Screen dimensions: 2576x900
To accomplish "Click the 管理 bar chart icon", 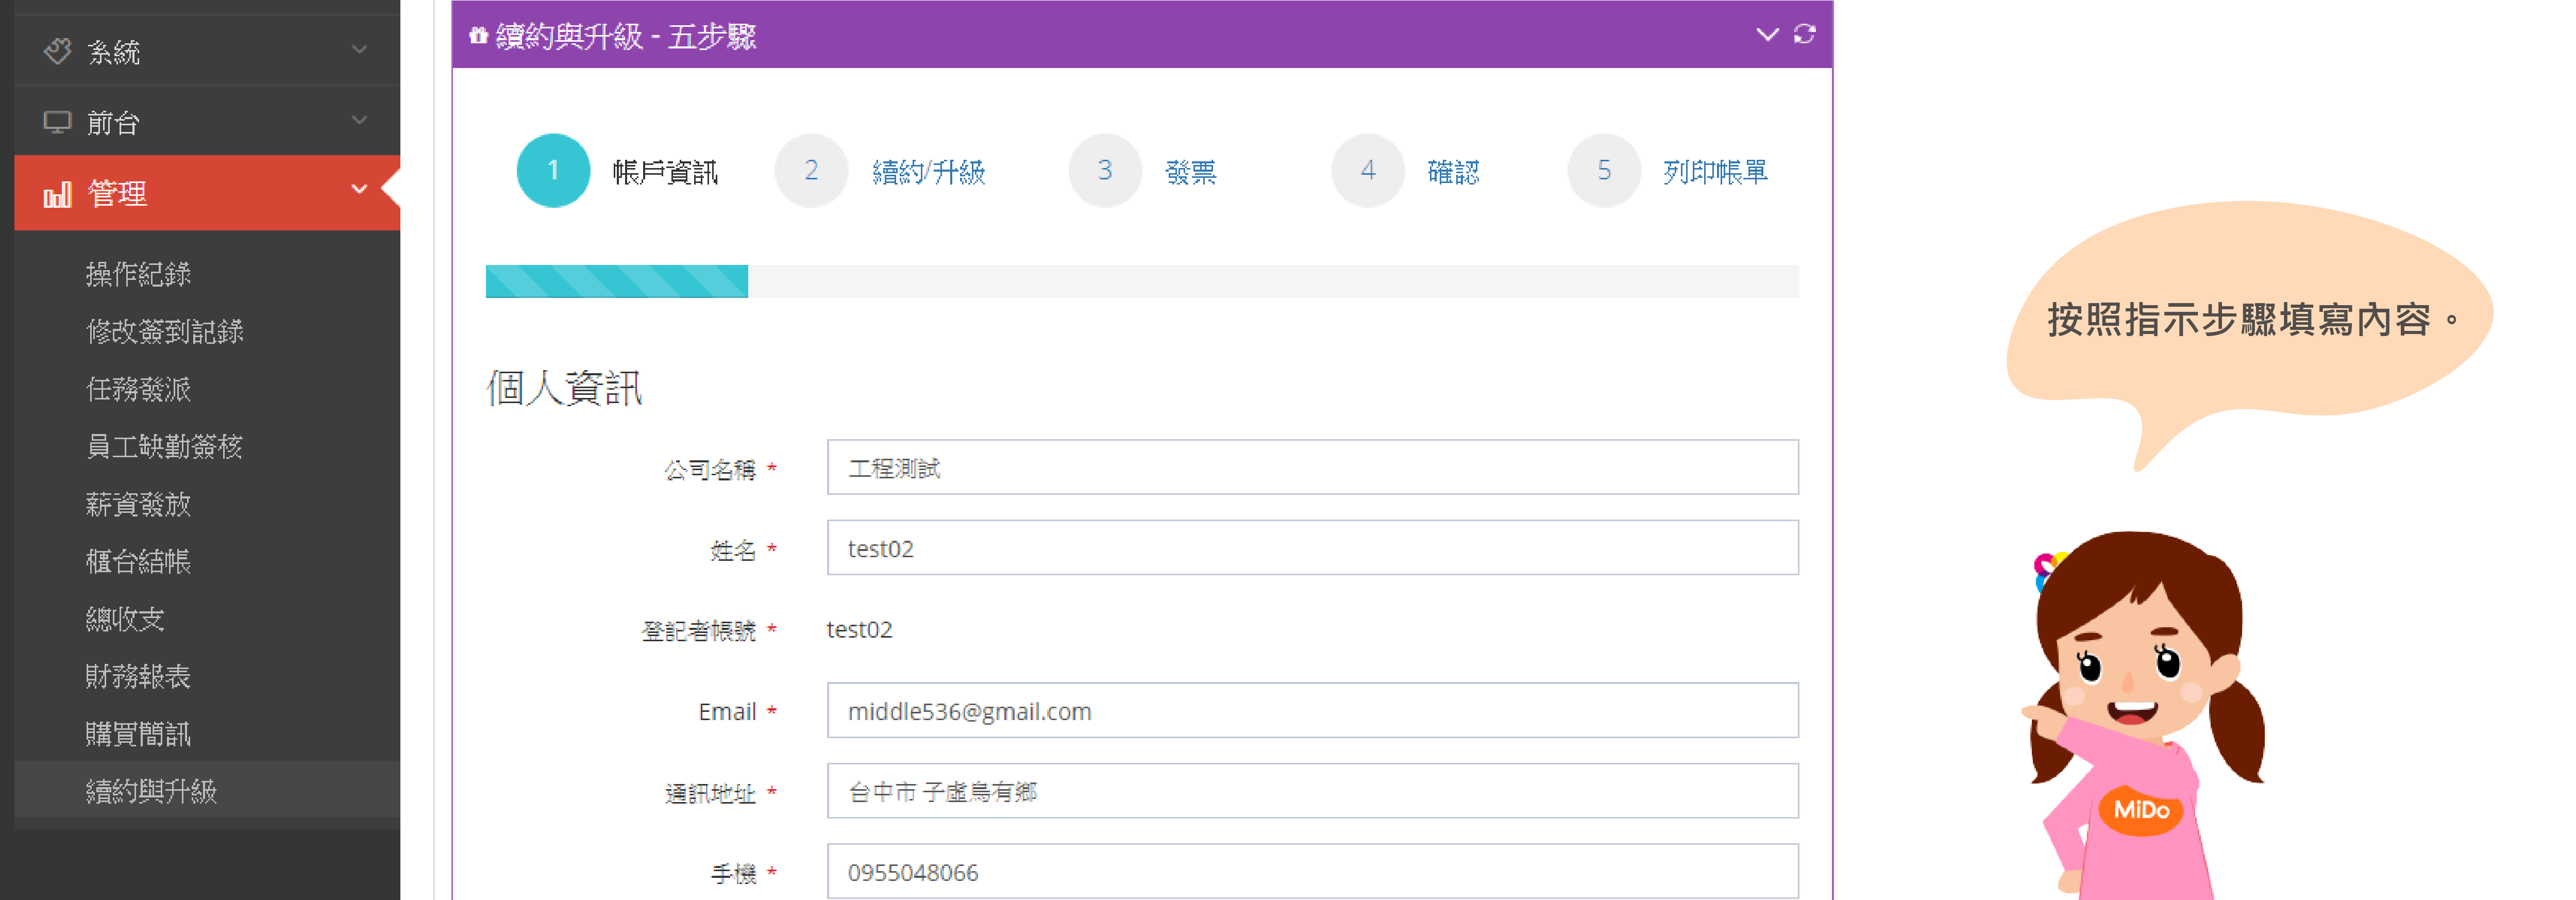I will [x=57, y=193].
